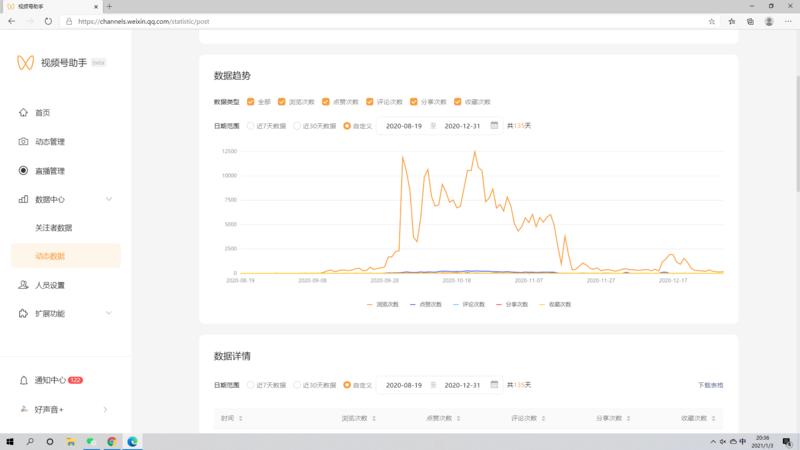Viewport: 800px width, 450px height.
Task: Toggle the 分享次数 data type checkbox
Action: point(414,102)
